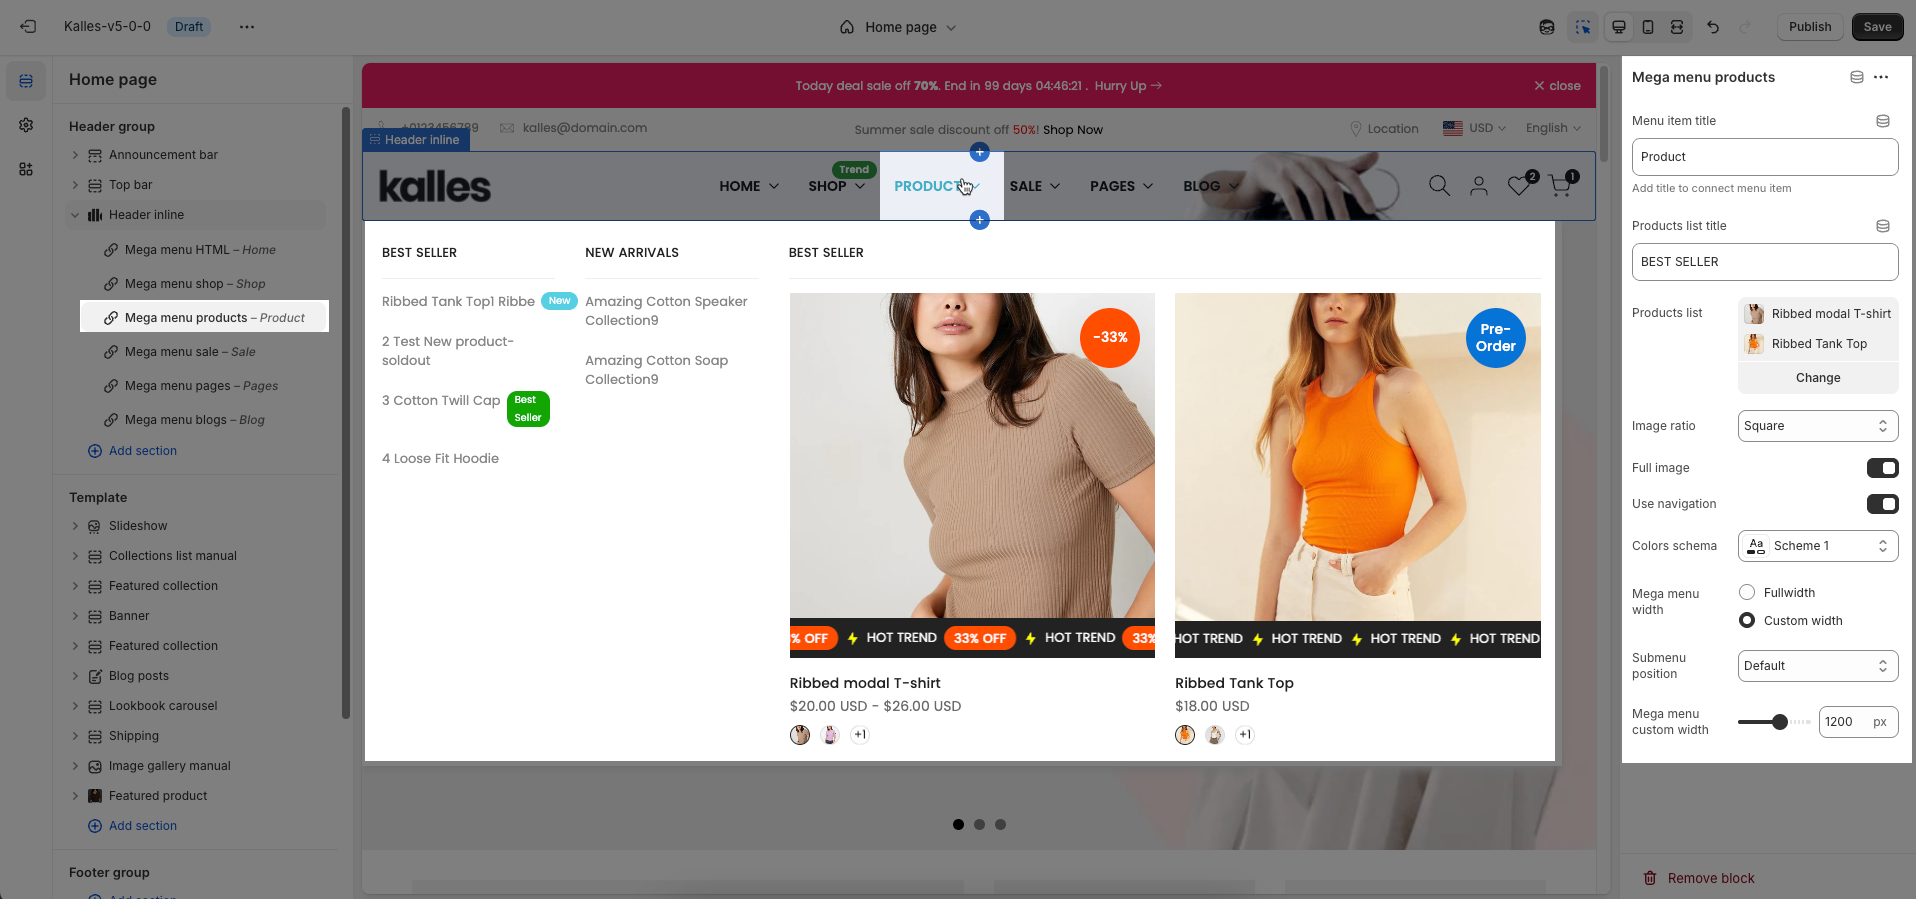Open the Image ratio Square dropdown
The image size is (1916, 899).
[1818, 426]
